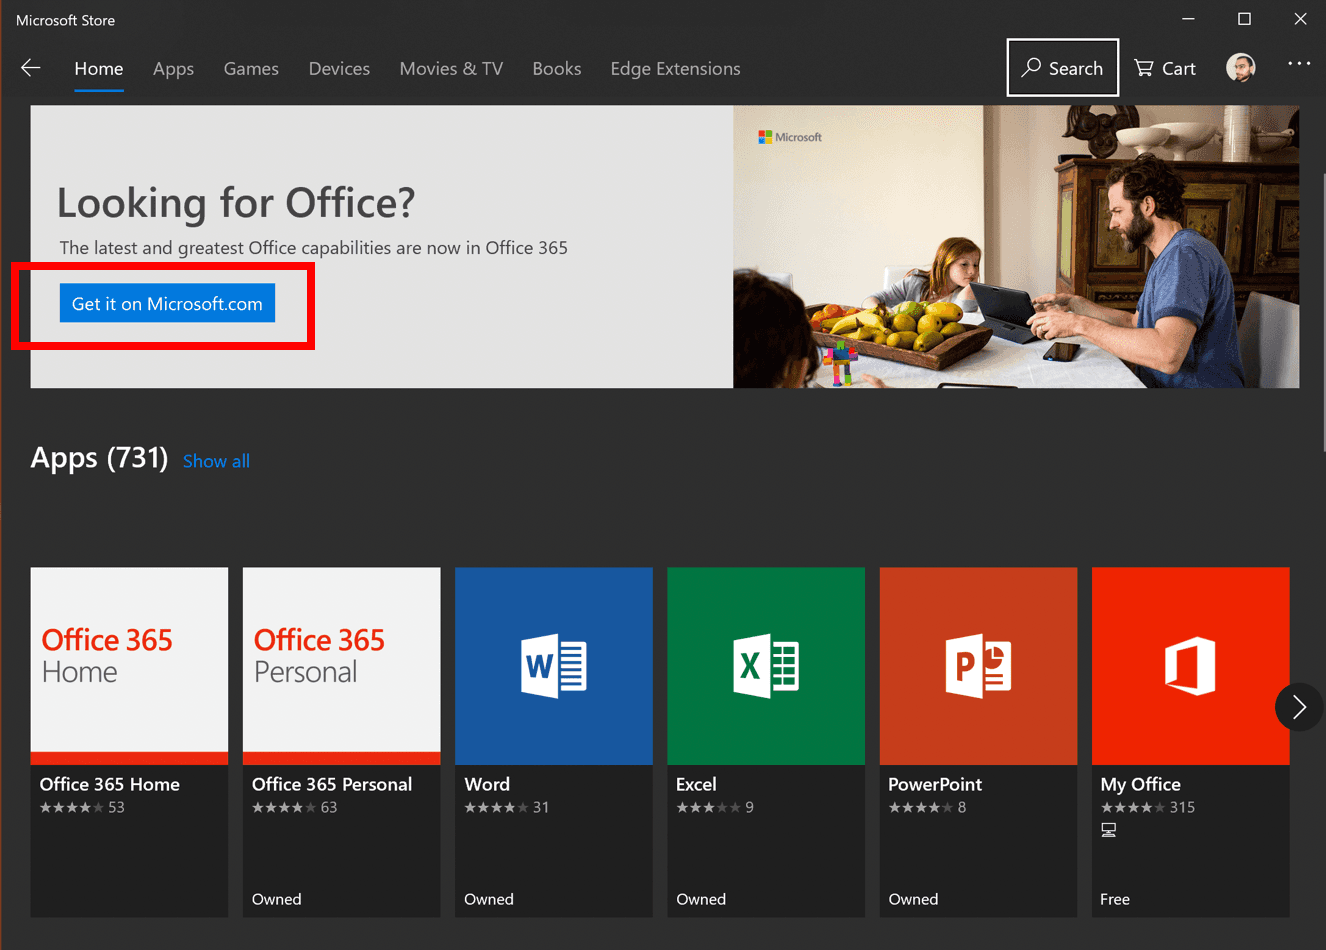The image size is (1326, 950).
Task: Click the Apps (731) heading
Action: tap(99, 458)
